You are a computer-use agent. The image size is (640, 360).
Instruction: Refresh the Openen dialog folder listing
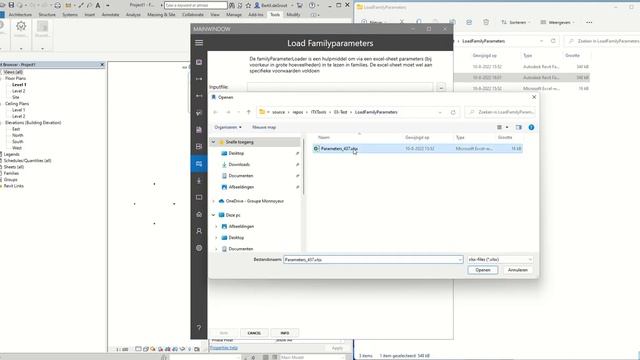pos(453,112)
